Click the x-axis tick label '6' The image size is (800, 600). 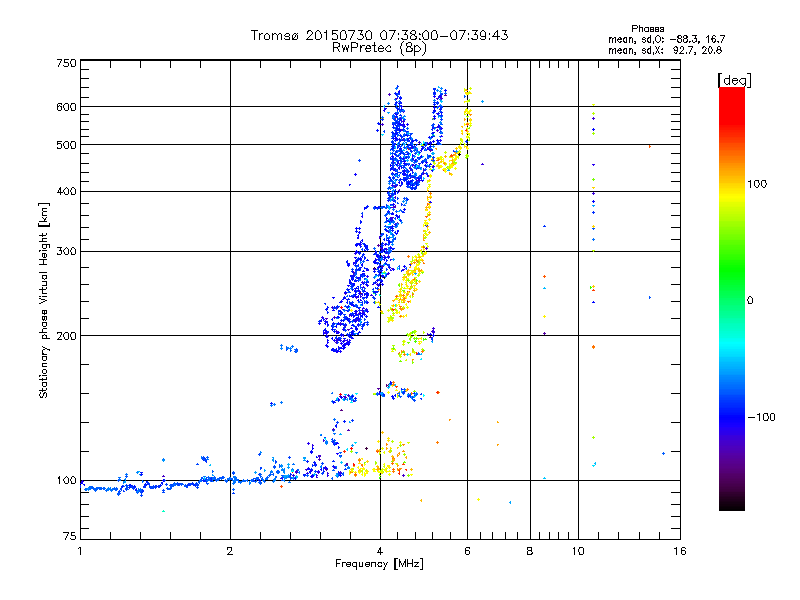pyautogui.click(x=467, y=551)
